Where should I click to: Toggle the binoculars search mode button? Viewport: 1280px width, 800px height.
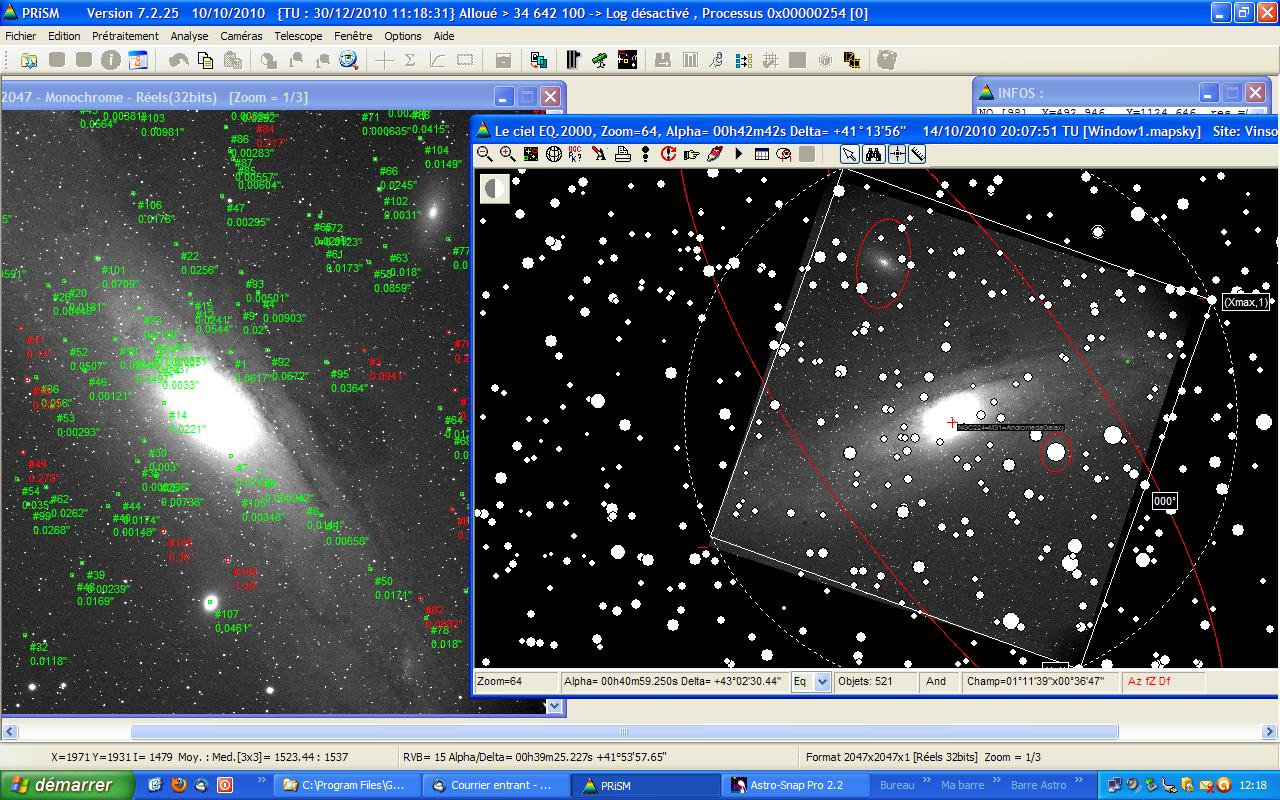(872, 154)
